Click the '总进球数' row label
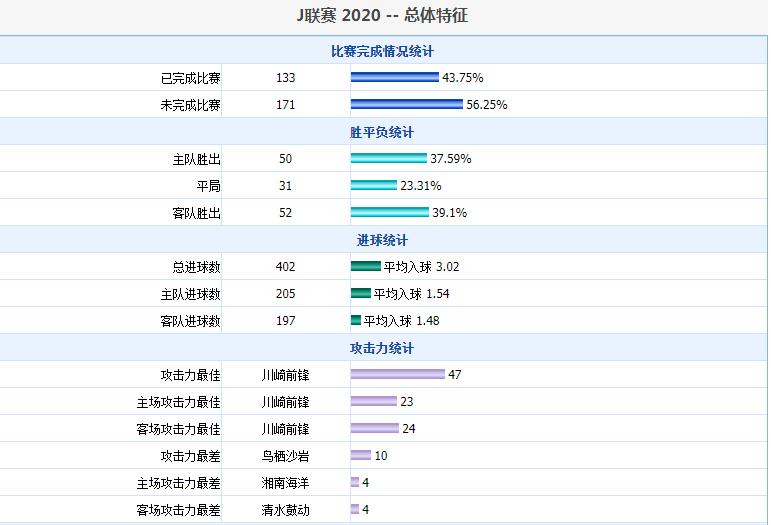771x525 pixels. click(196, 267)
